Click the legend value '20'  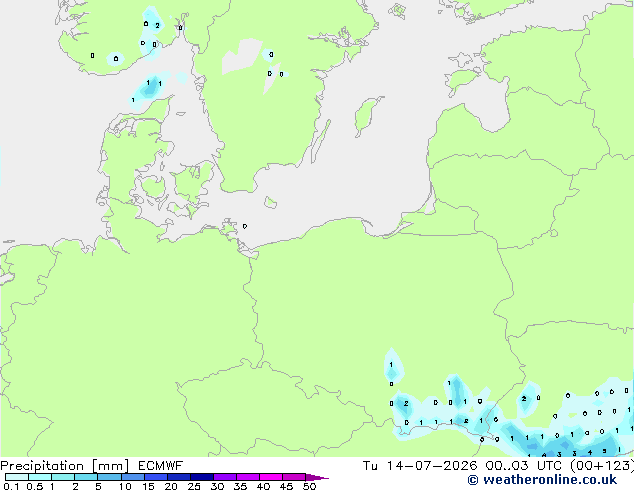tap(171, 486)
